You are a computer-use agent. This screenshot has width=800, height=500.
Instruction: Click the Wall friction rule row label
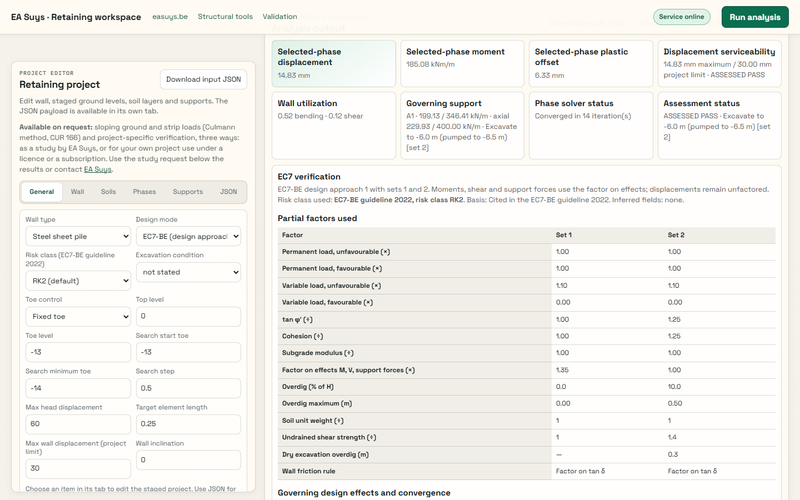coord(308,471)
